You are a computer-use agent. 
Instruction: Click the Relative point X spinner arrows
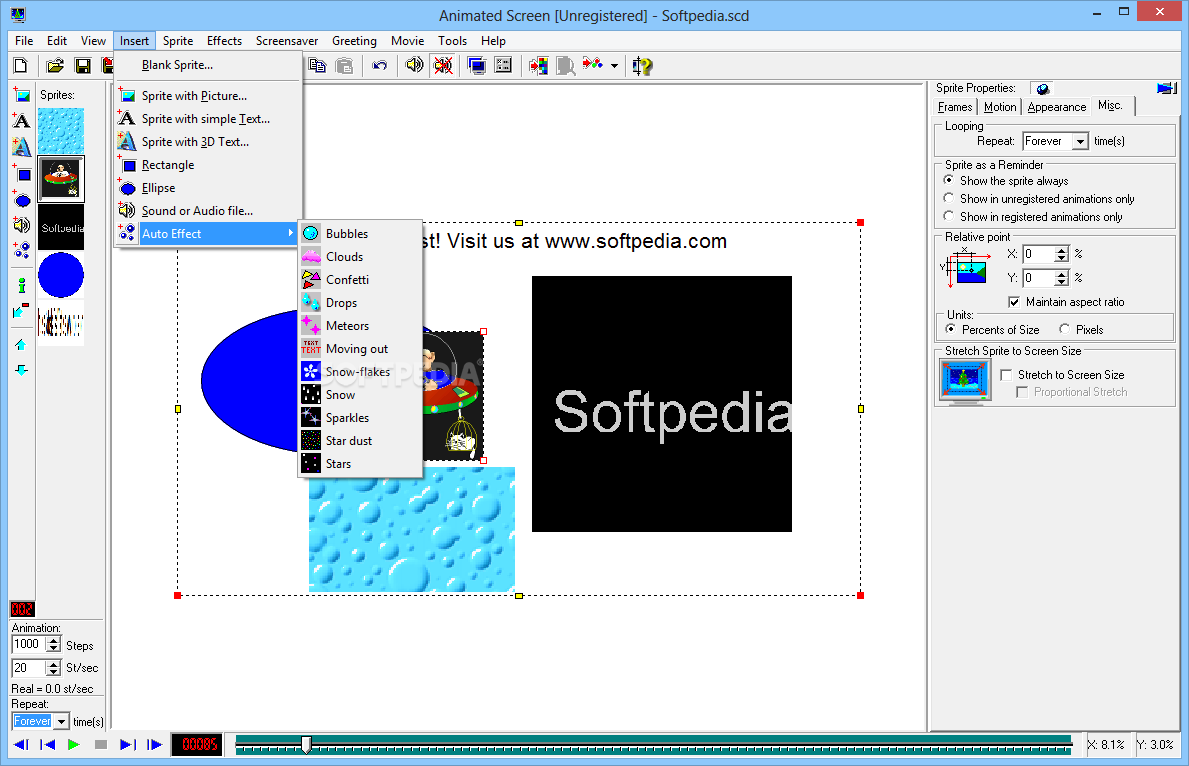point(1062,254)
